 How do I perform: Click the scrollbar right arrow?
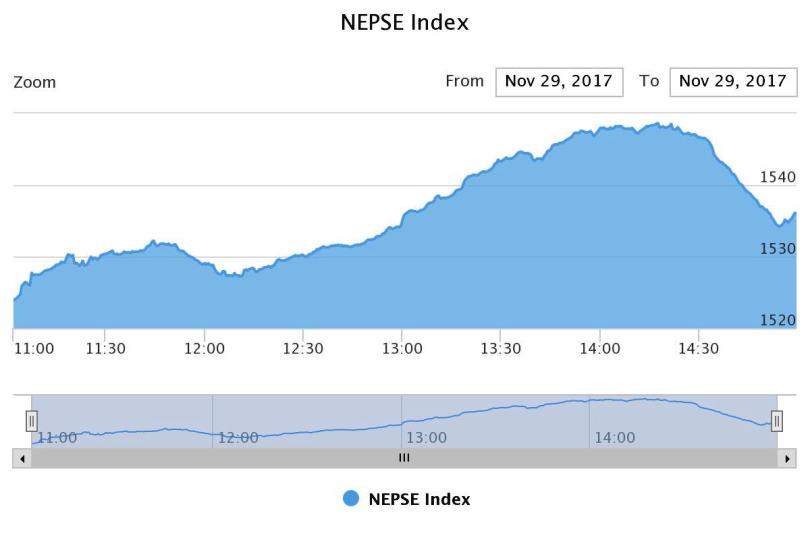pos(787,458)
